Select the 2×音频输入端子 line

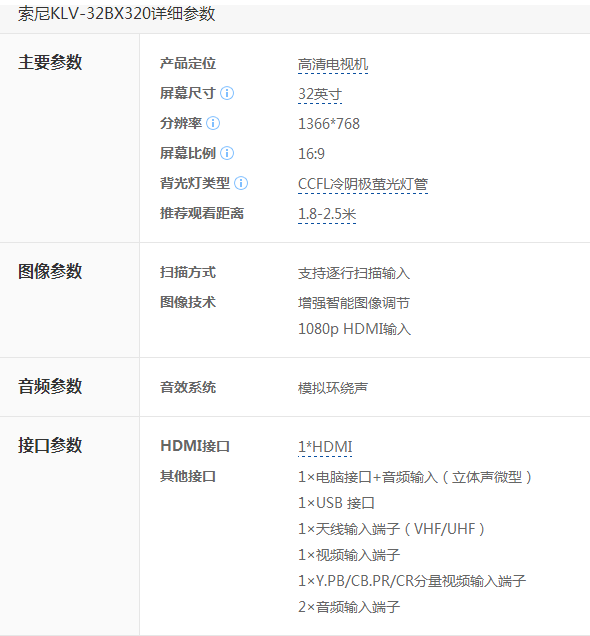[349, 607]
